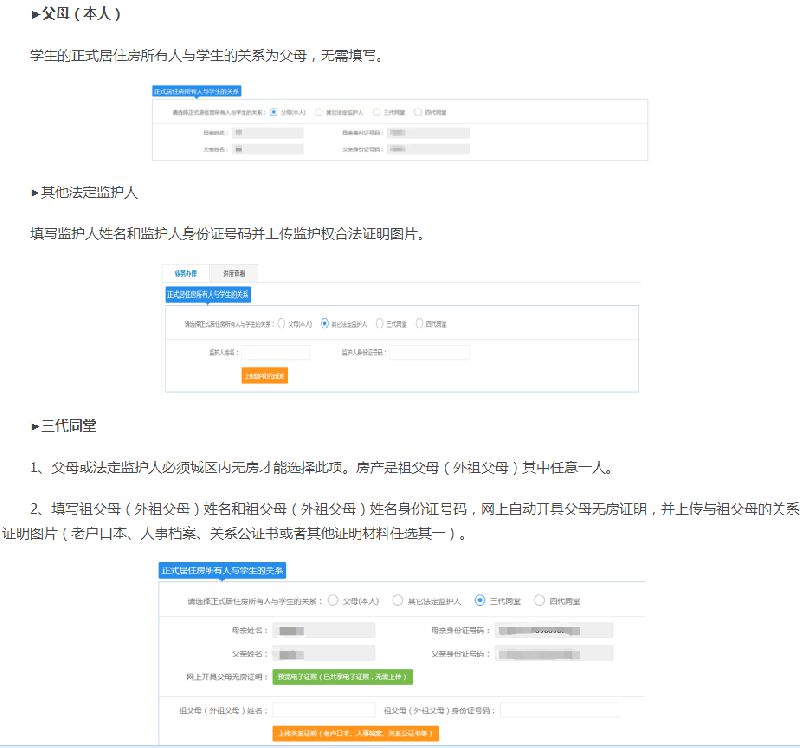The image size is (800, 748).
Task: Focus the 监护人身份证号码 input field
Action: coord(429,352)
